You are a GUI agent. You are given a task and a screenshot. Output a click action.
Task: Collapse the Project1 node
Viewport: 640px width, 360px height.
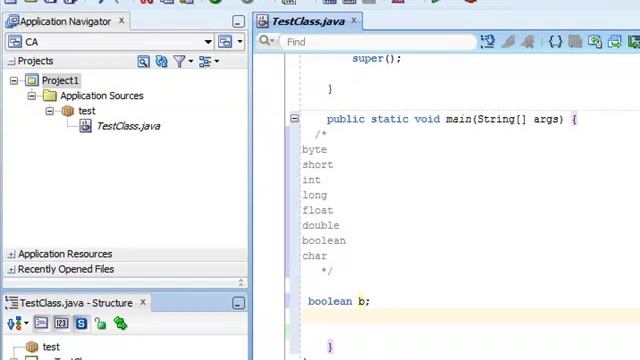(14, 80)
